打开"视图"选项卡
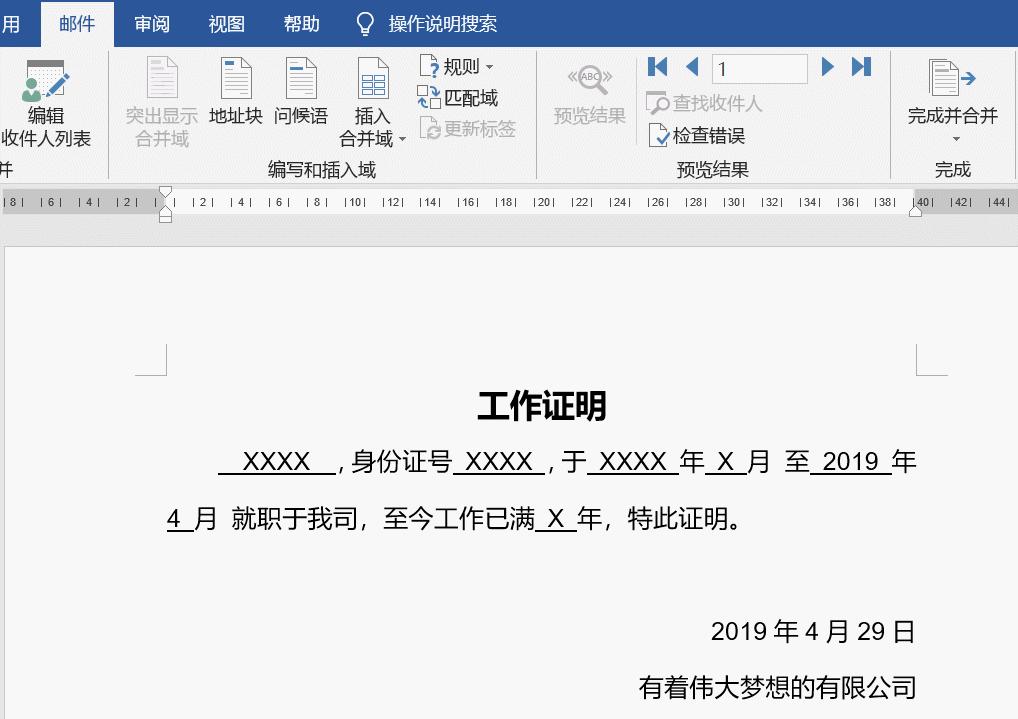The image size is (1018, 719). [x=226, y=23]
